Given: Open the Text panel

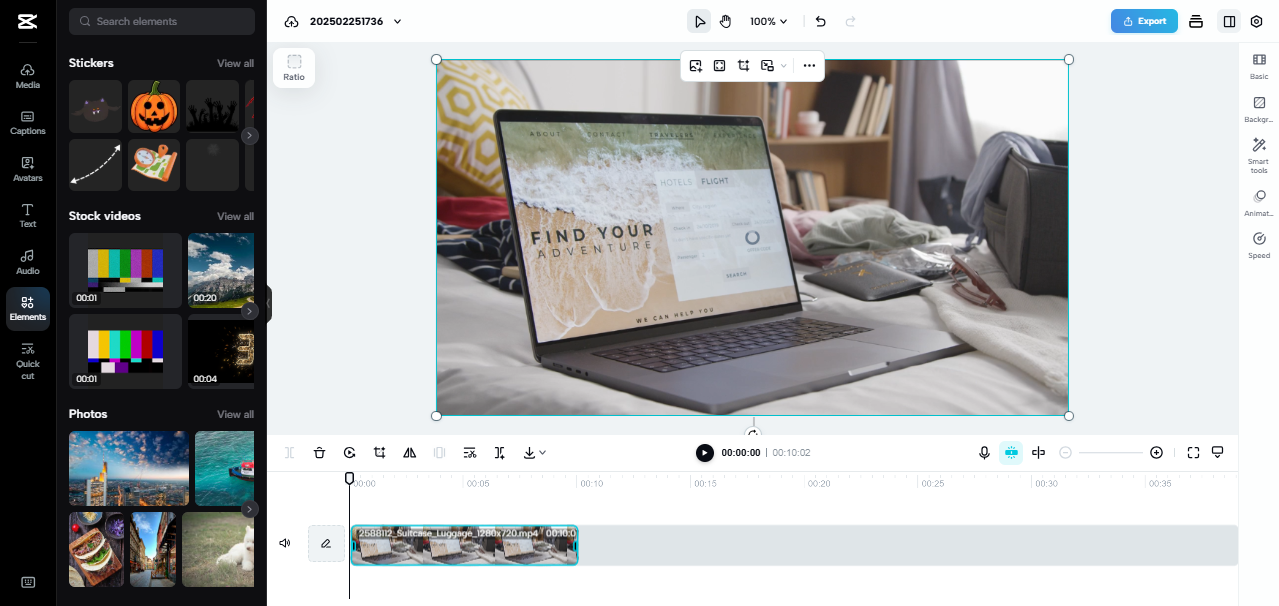Looking at the screenshot, I should coord(28,216).
